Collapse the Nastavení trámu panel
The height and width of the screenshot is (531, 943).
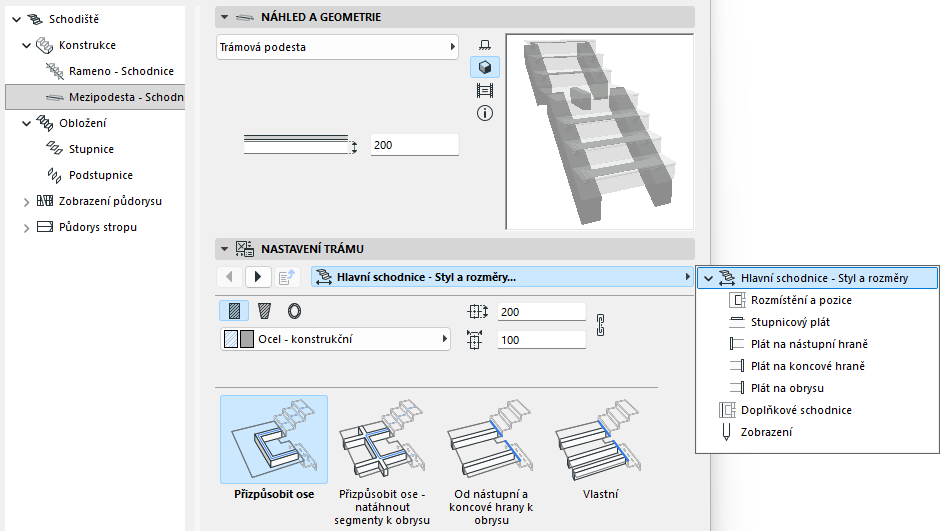tap(224, 249)
